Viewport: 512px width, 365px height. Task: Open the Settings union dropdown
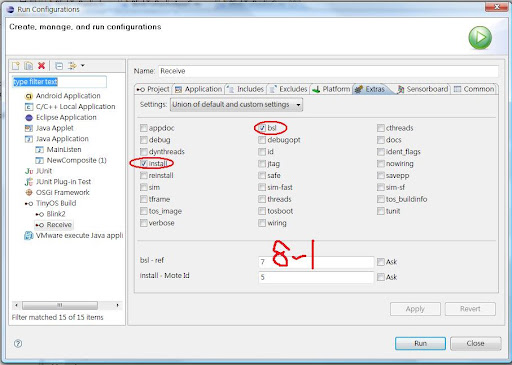(x=236, y=104)
